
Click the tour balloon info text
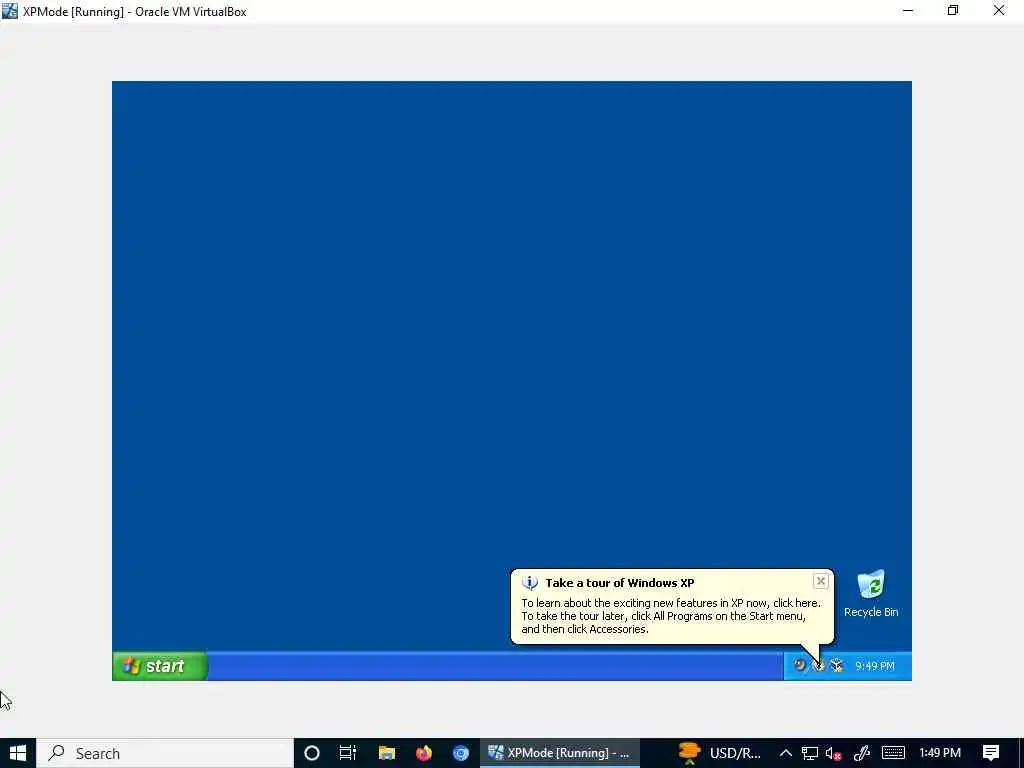coord(671,616)
